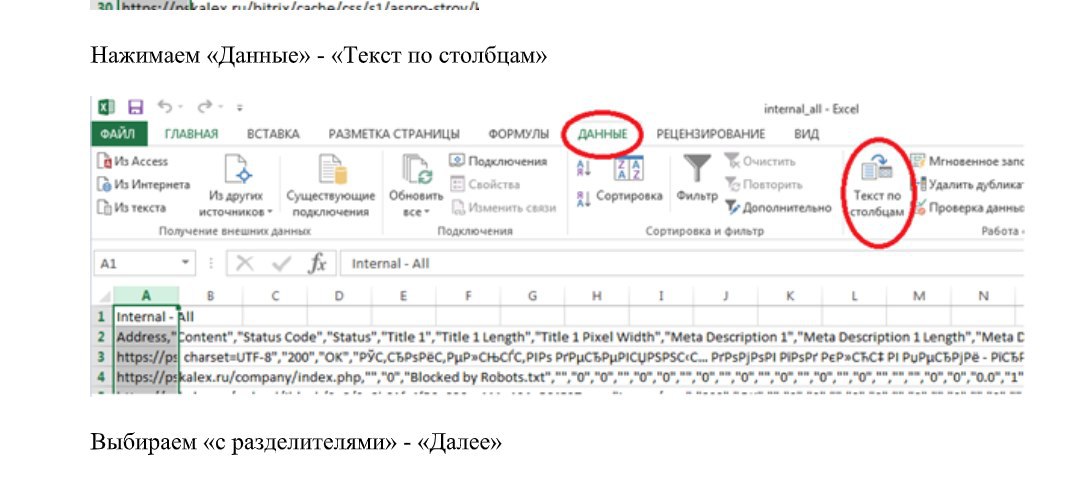Sort descending with the Z-A icon
The image size is (1085, 499).
584,198
